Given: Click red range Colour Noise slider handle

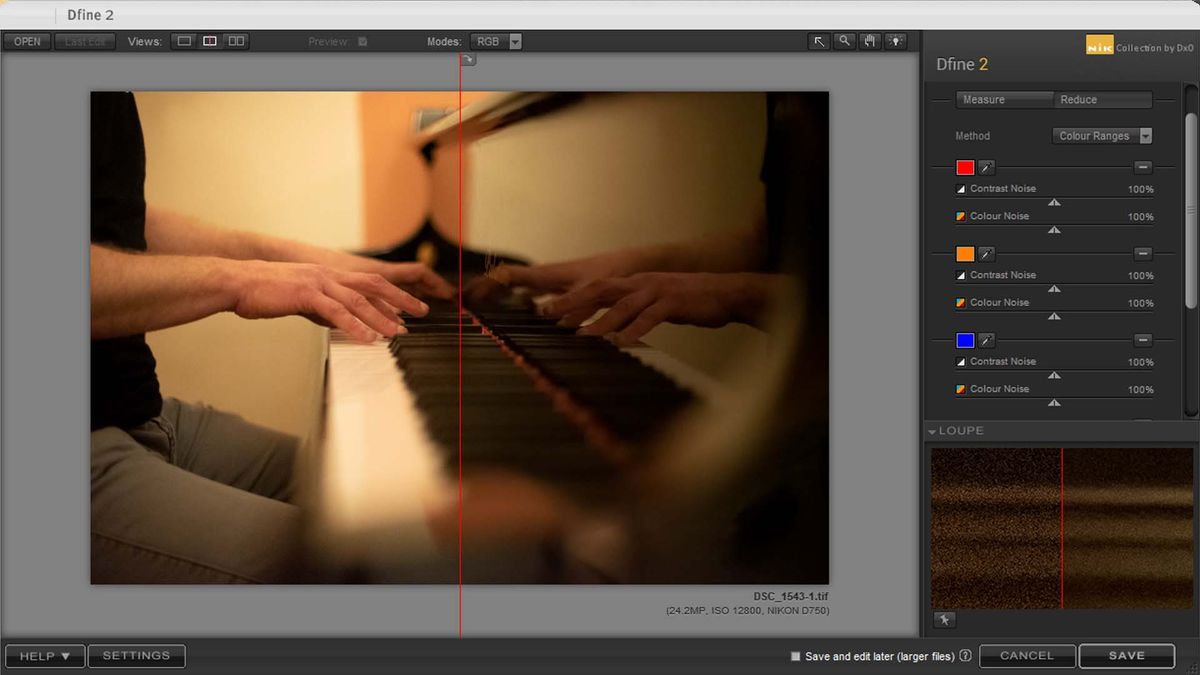Looking at the screenshot, I should (x=1054, y=230).
